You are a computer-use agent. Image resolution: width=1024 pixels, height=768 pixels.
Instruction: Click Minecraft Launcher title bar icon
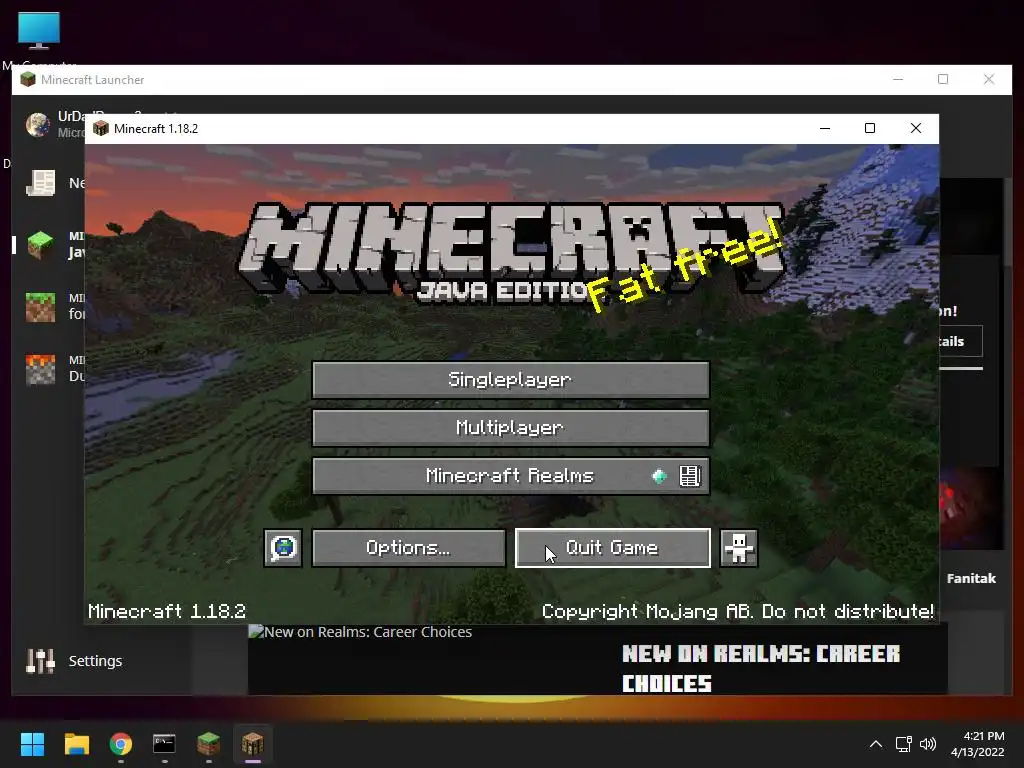pos(27,80)
